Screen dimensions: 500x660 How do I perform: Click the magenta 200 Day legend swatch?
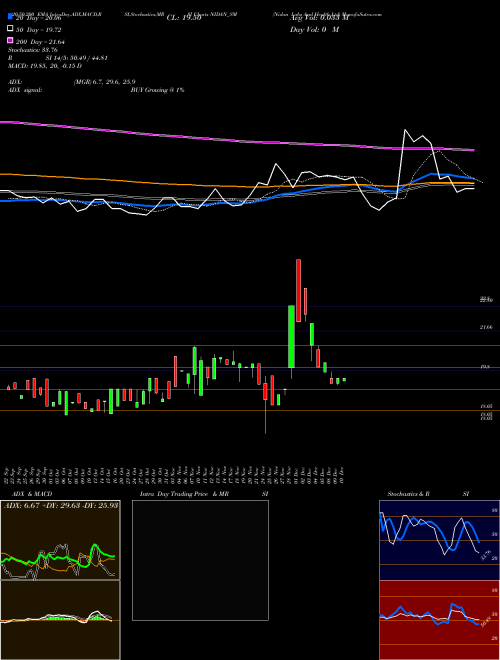(x=11, y=41)
